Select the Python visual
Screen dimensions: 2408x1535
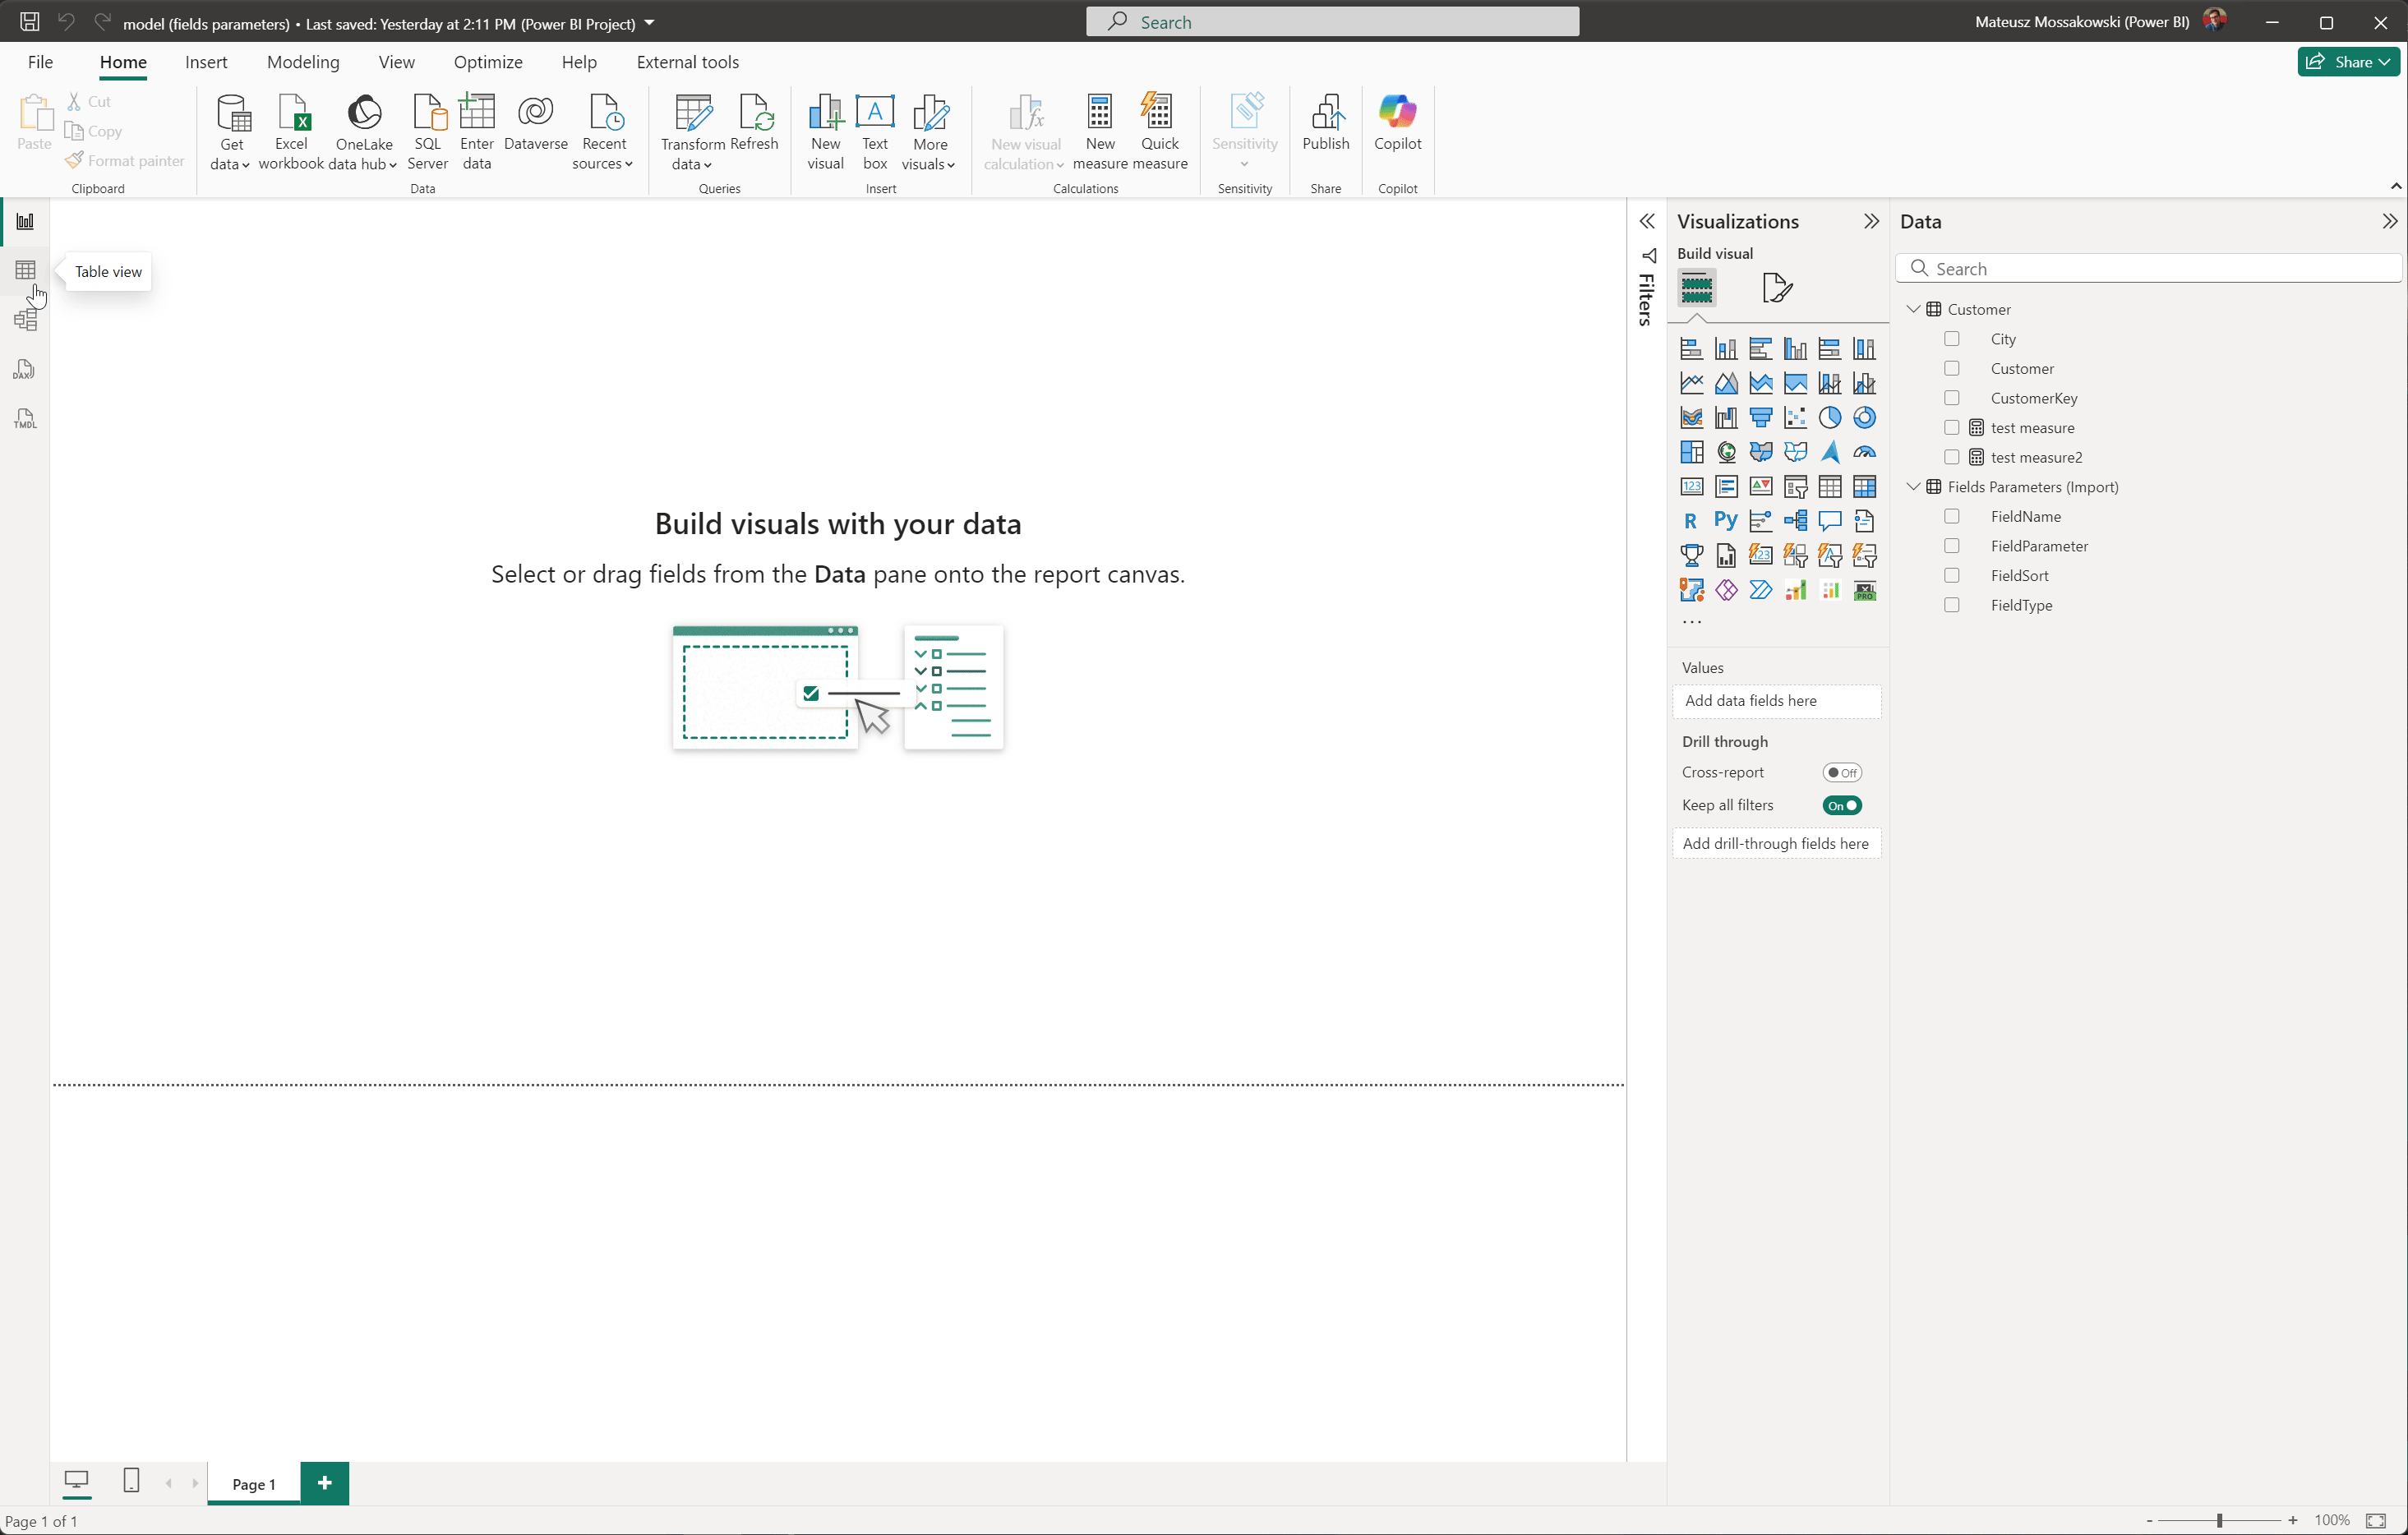pos(1726,521)
